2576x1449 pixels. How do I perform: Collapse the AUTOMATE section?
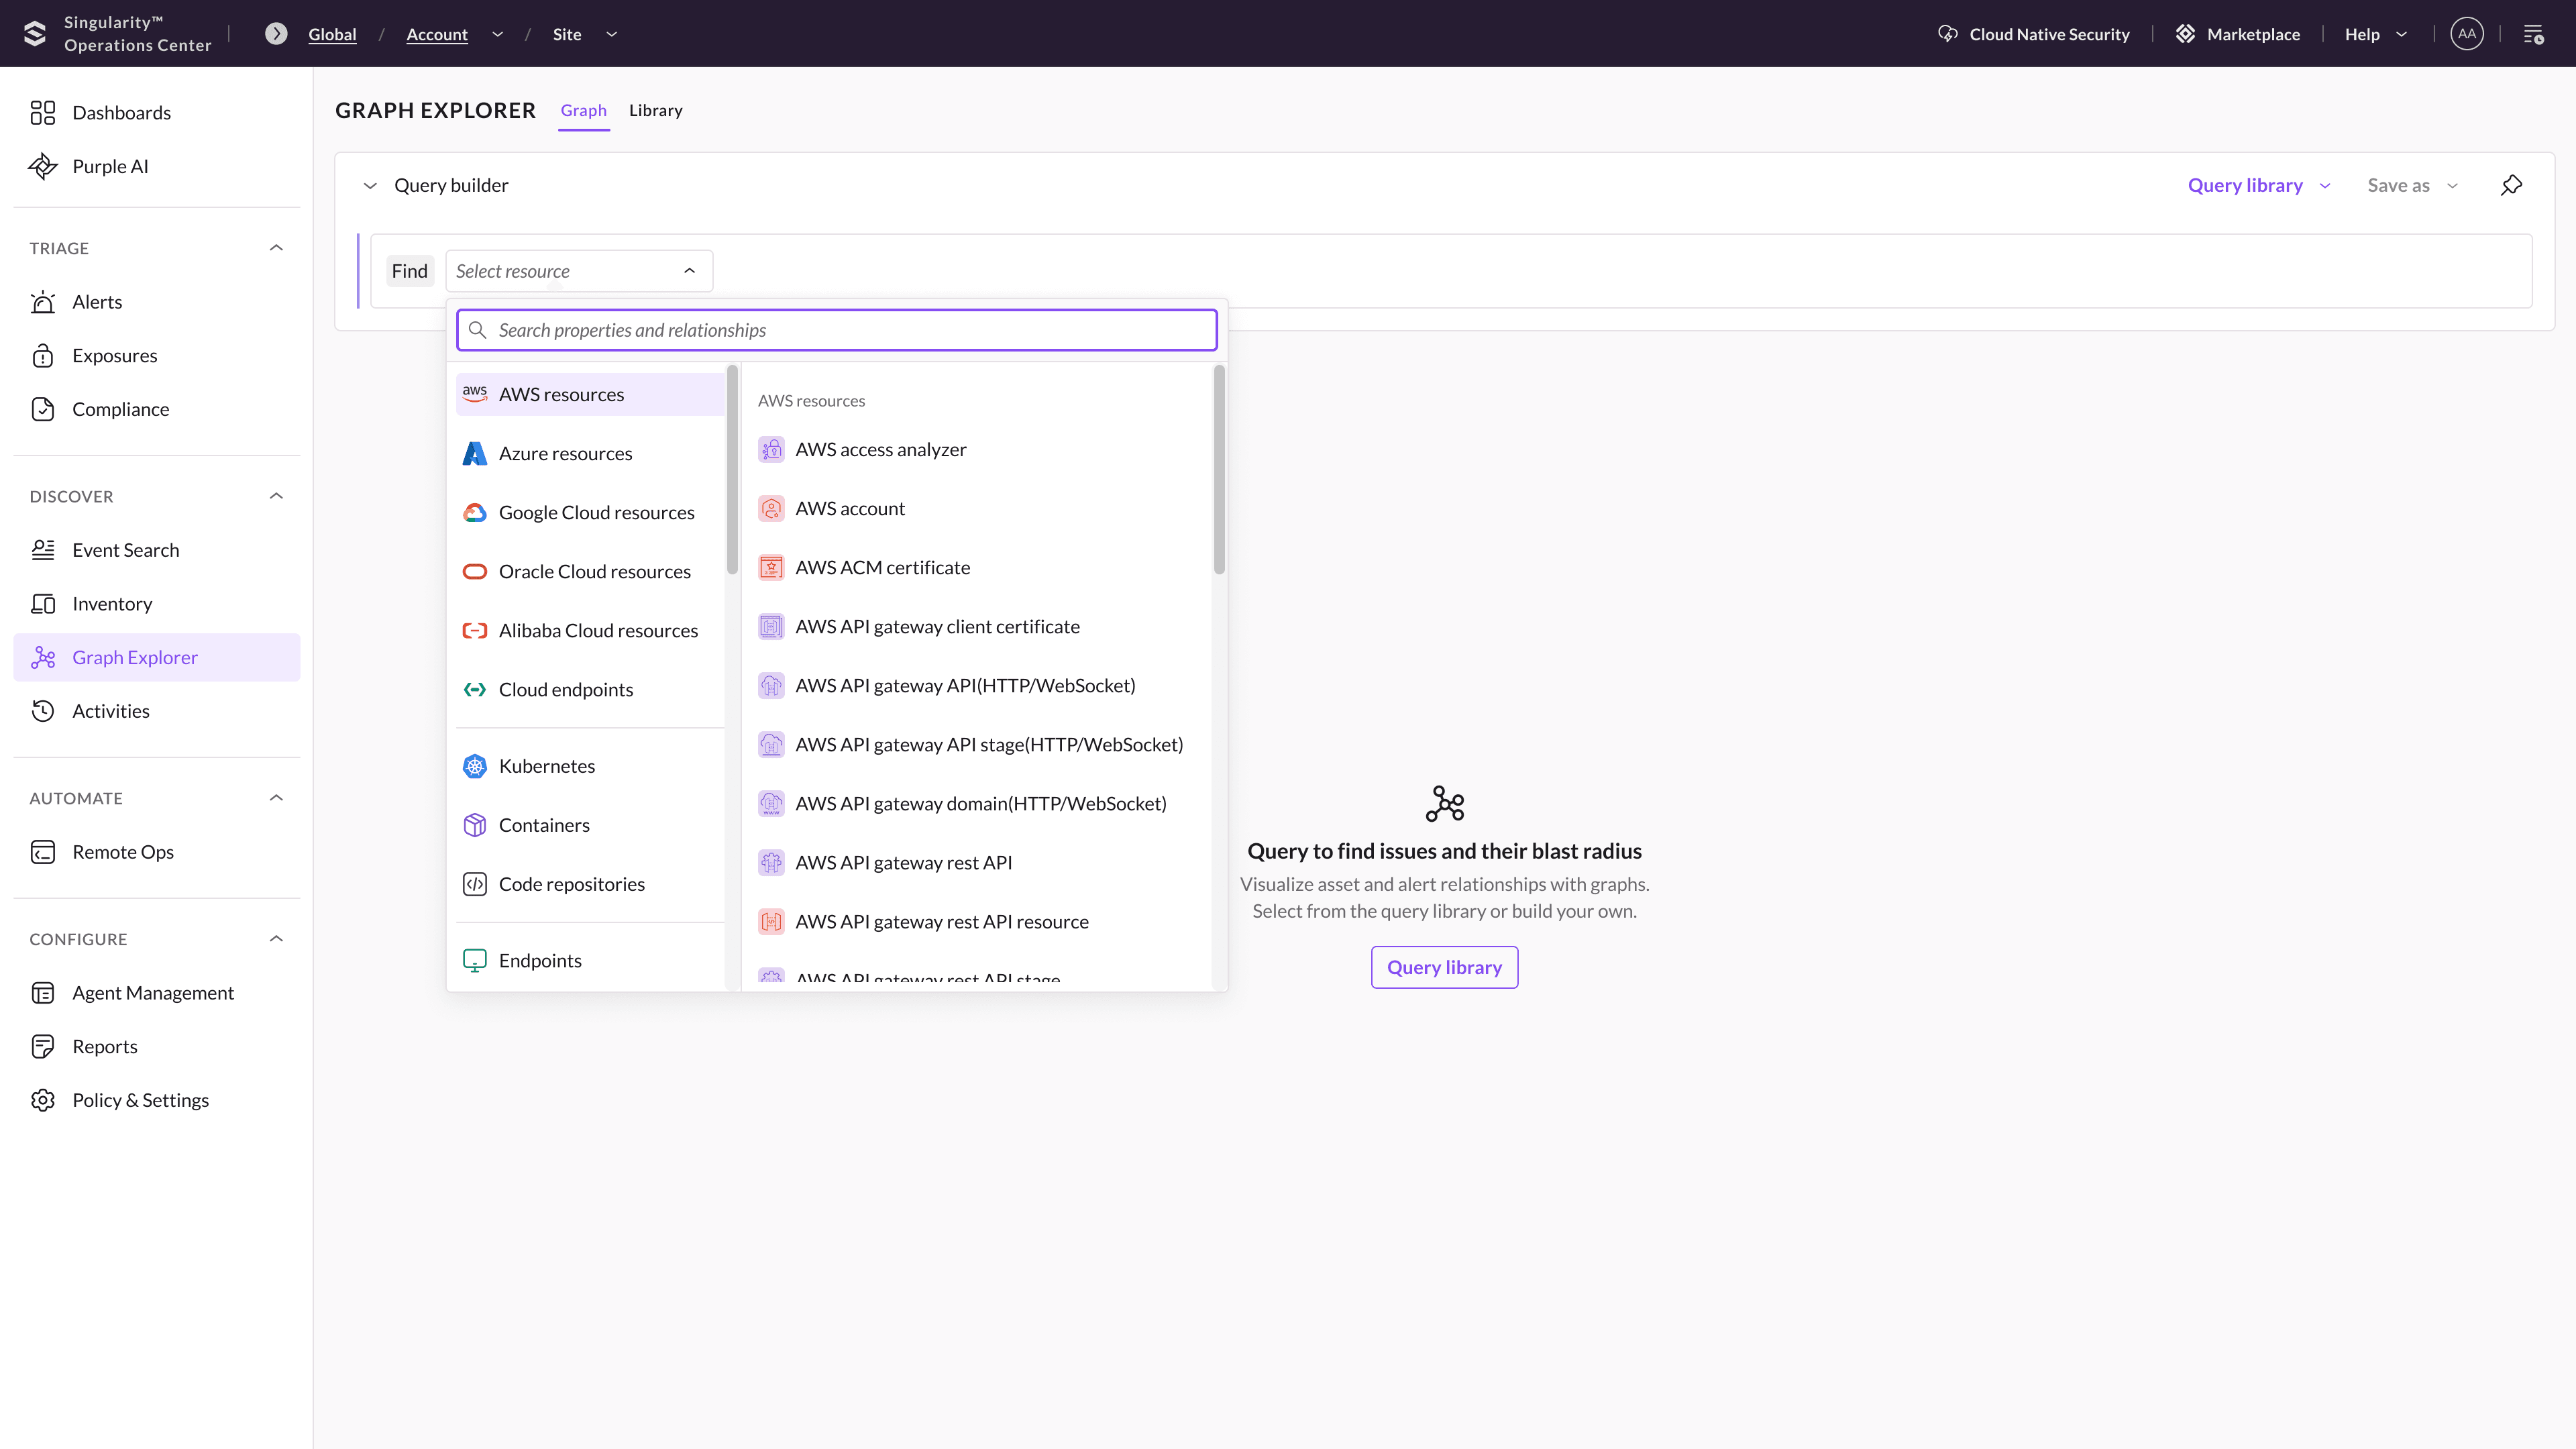pyautogui.click(x=277, y=798)
